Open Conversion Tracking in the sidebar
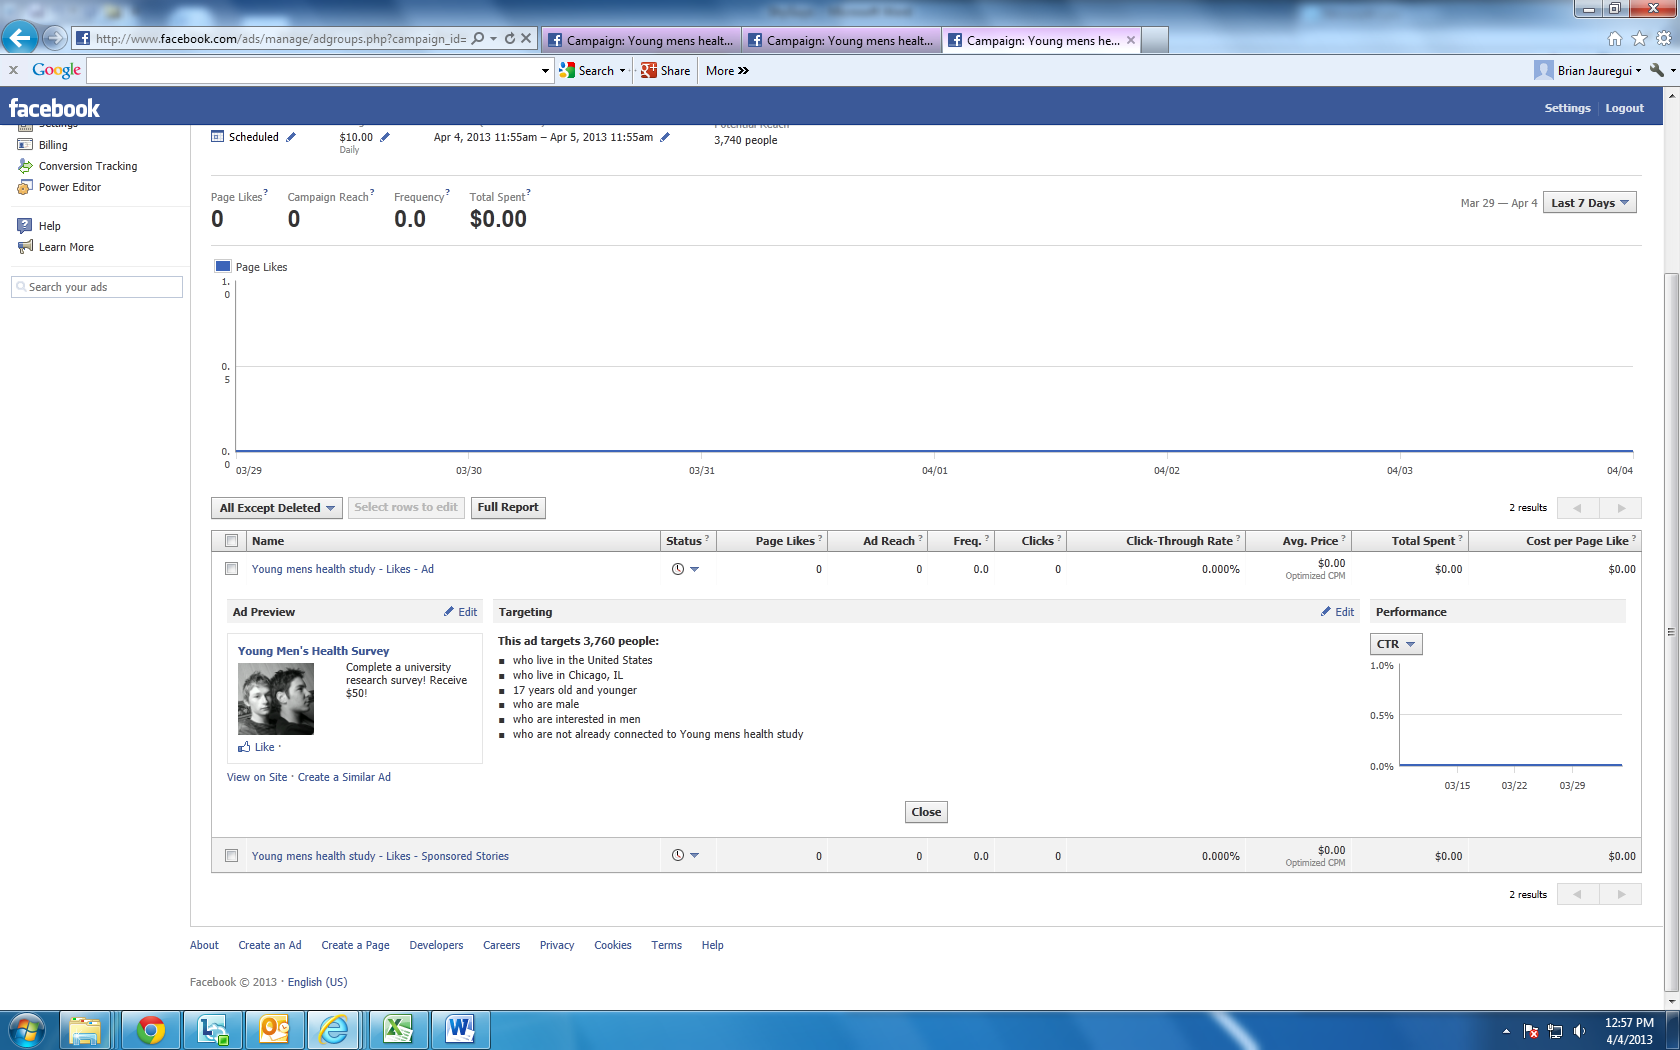 [x=88, y=166]
